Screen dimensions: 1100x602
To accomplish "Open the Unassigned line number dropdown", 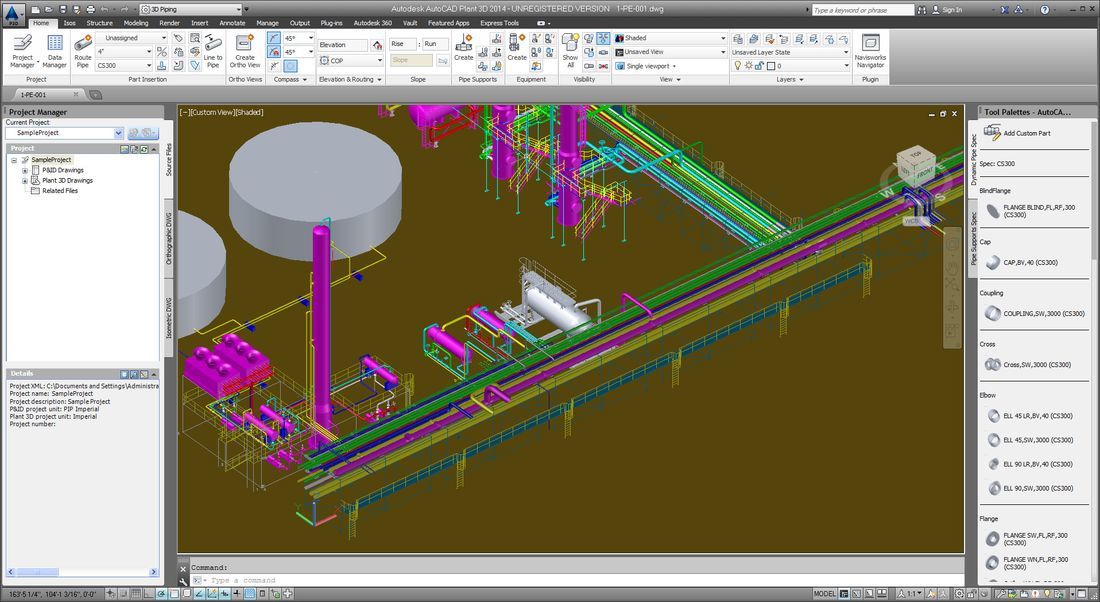I will (x=133, y=38).
